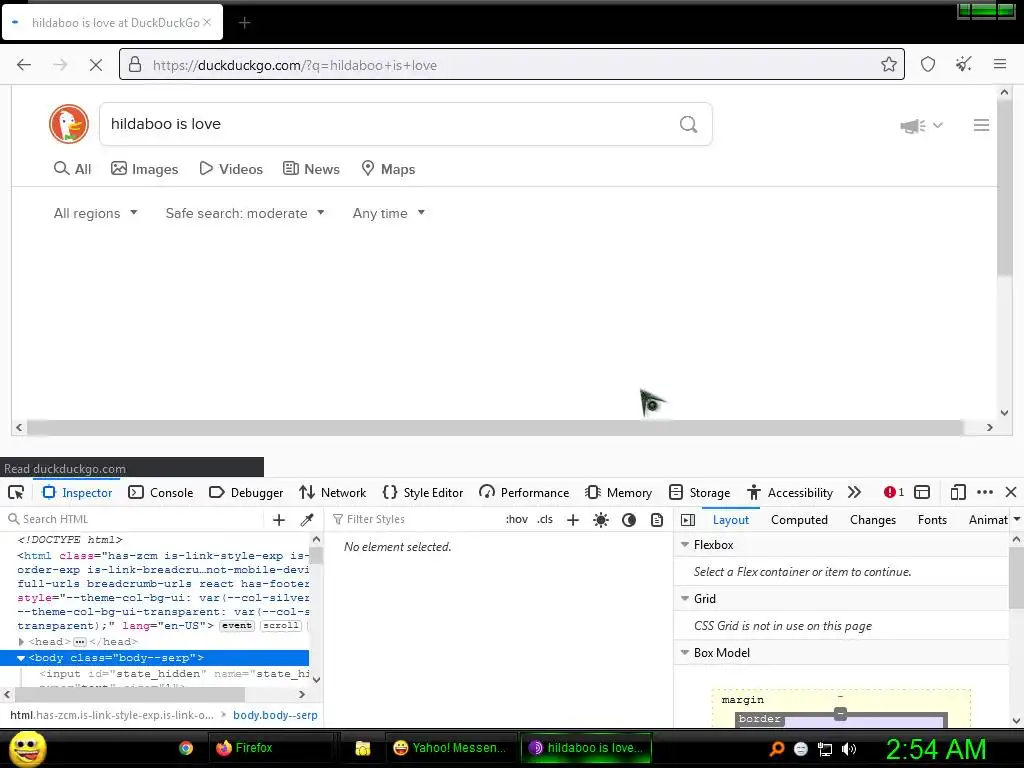Add a new style rule

(x=573, y=520)
